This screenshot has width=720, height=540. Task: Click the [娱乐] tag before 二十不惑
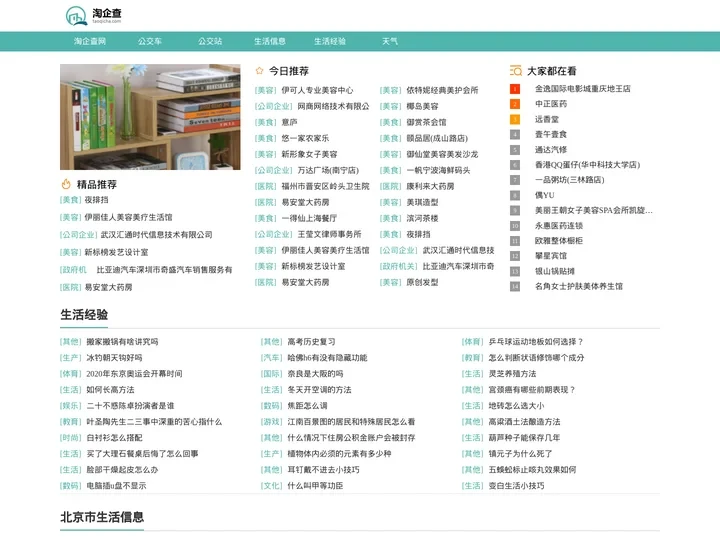(x=71, y=406)
